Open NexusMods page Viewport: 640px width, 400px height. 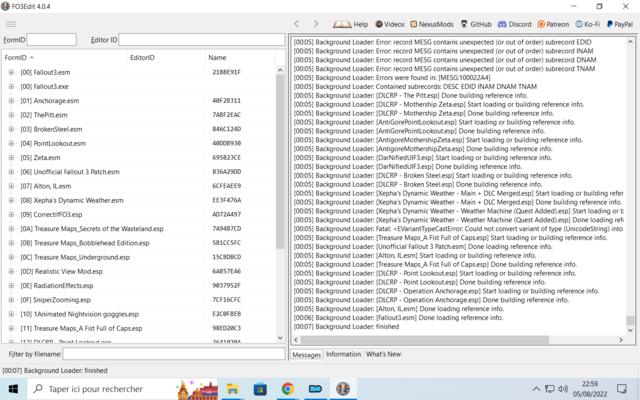[x=432, y=24]
